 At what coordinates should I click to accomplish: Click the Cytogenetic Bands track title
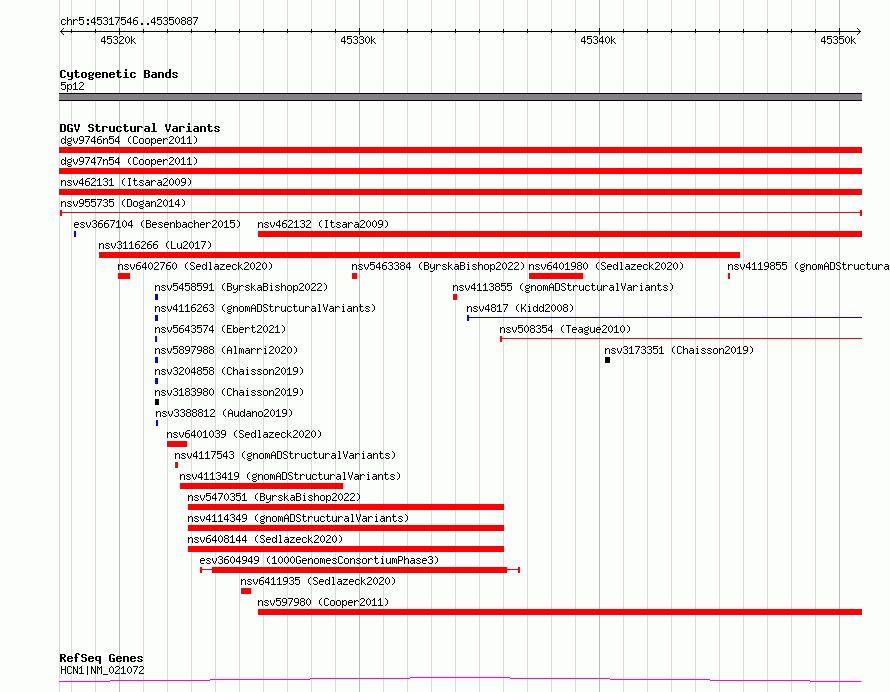point(119,74)
